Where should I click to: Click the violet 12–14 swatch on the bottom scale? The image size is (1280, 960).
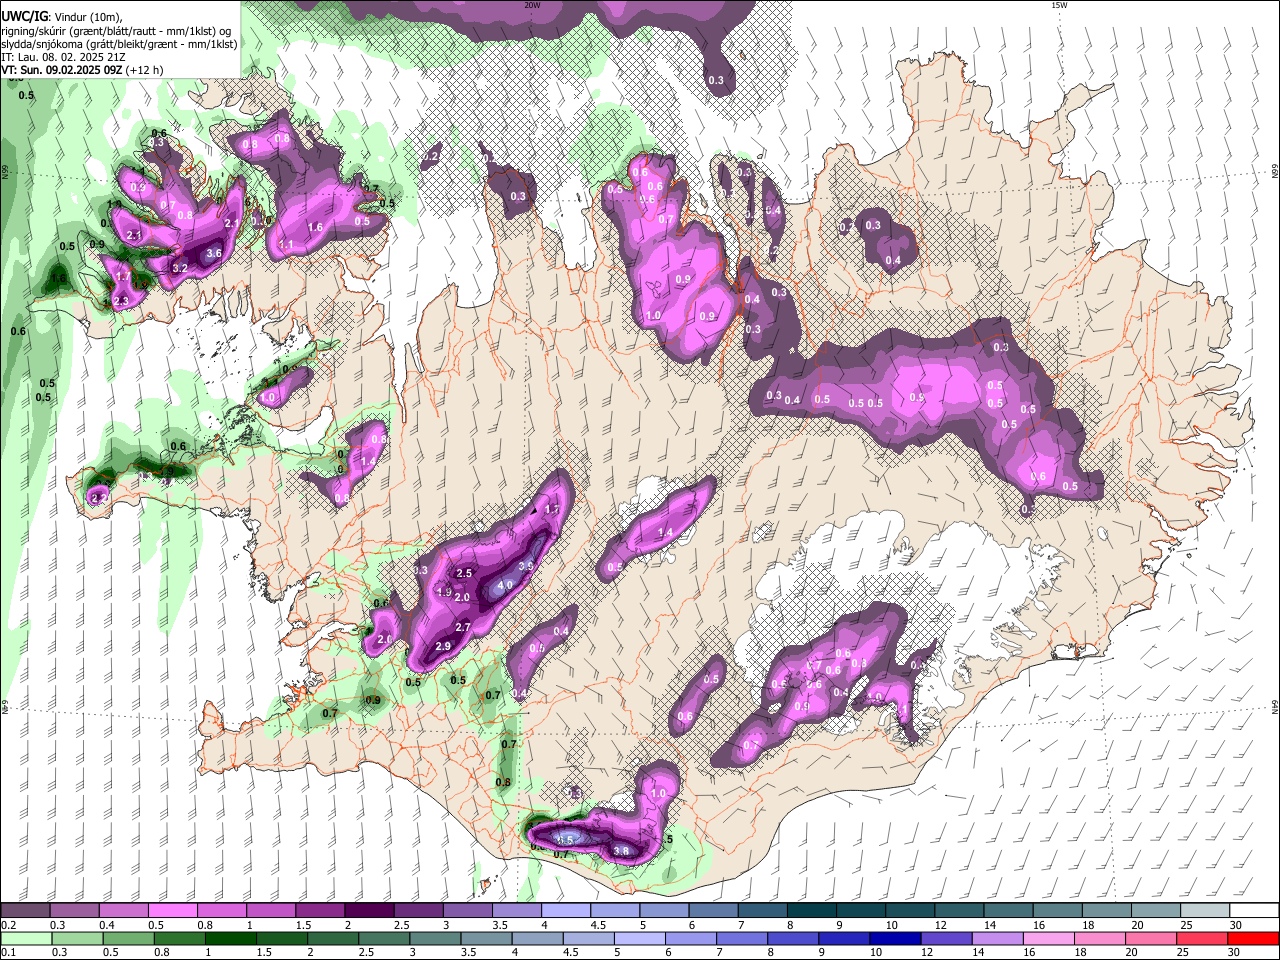point(944,938)
